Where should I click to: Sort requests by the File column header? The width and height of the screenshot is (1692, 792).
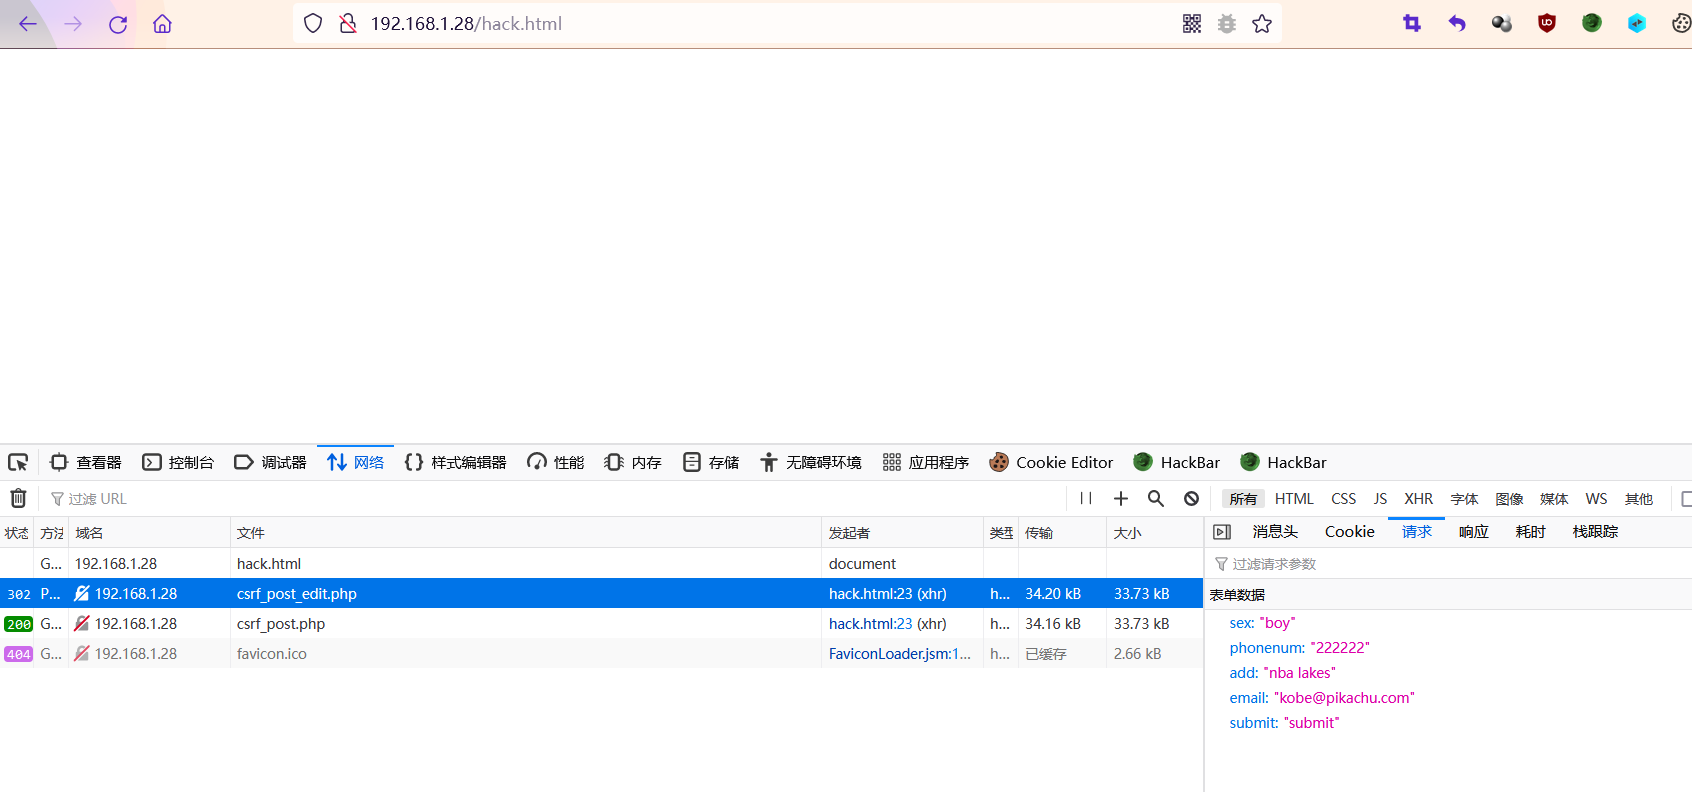click(526, 533)
